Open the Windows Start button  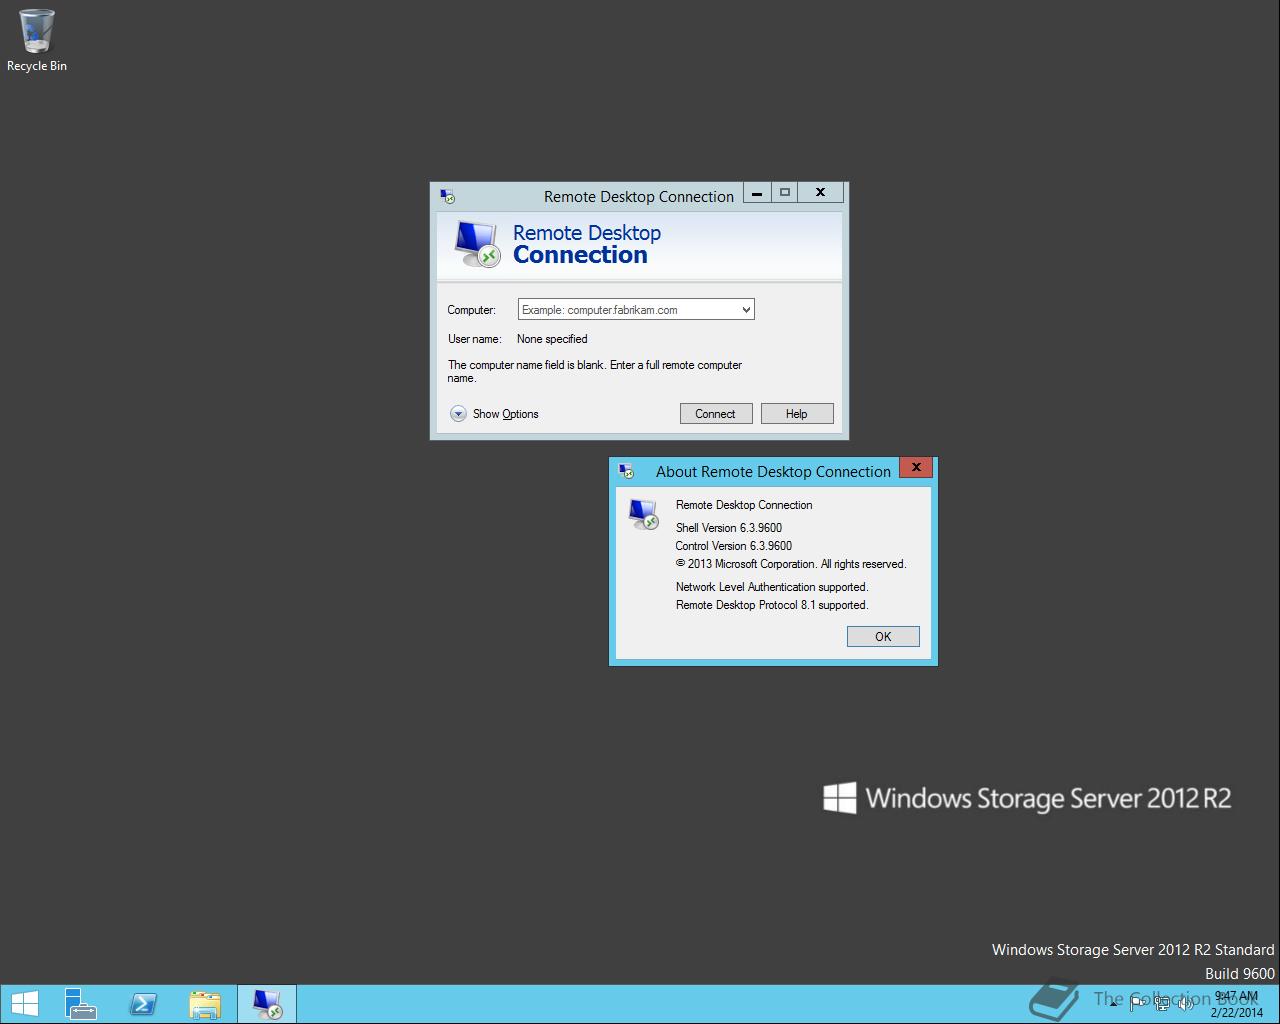[x=24, y=1004]
